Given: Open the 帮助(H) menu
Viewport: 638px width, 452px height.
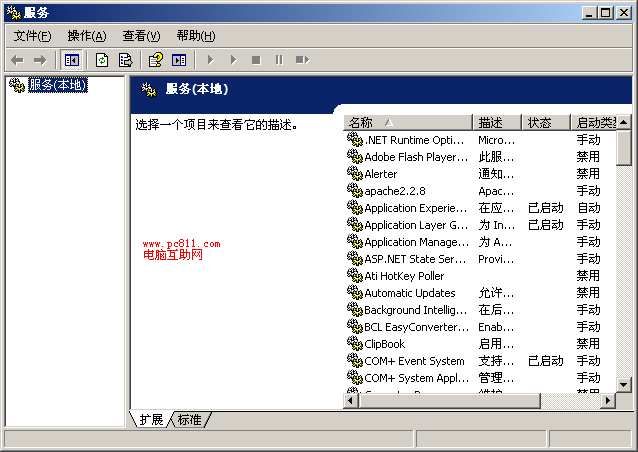Looking at the screenshot, I should (196, 36).
